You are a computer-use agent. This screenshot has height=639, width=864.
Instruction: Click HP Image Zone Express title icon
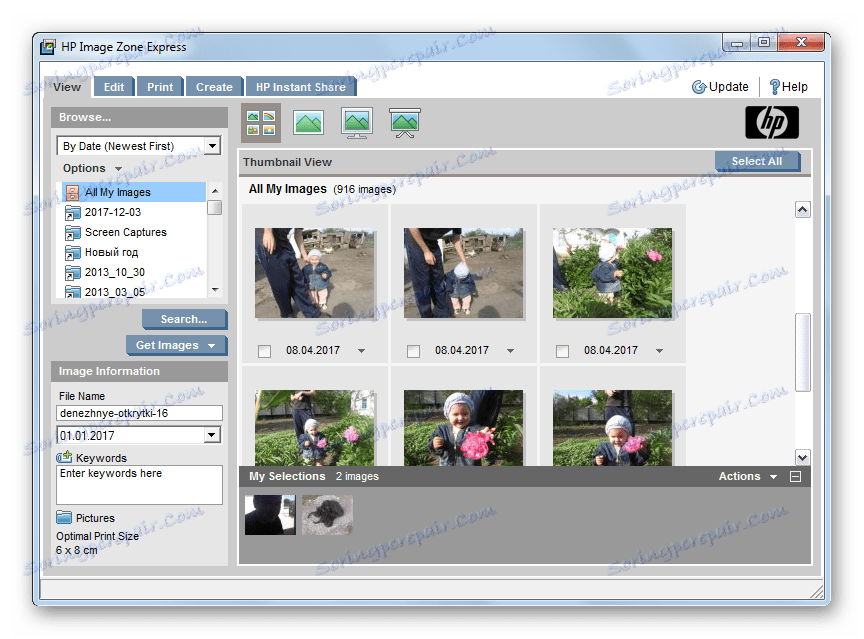tap(48, 47)
